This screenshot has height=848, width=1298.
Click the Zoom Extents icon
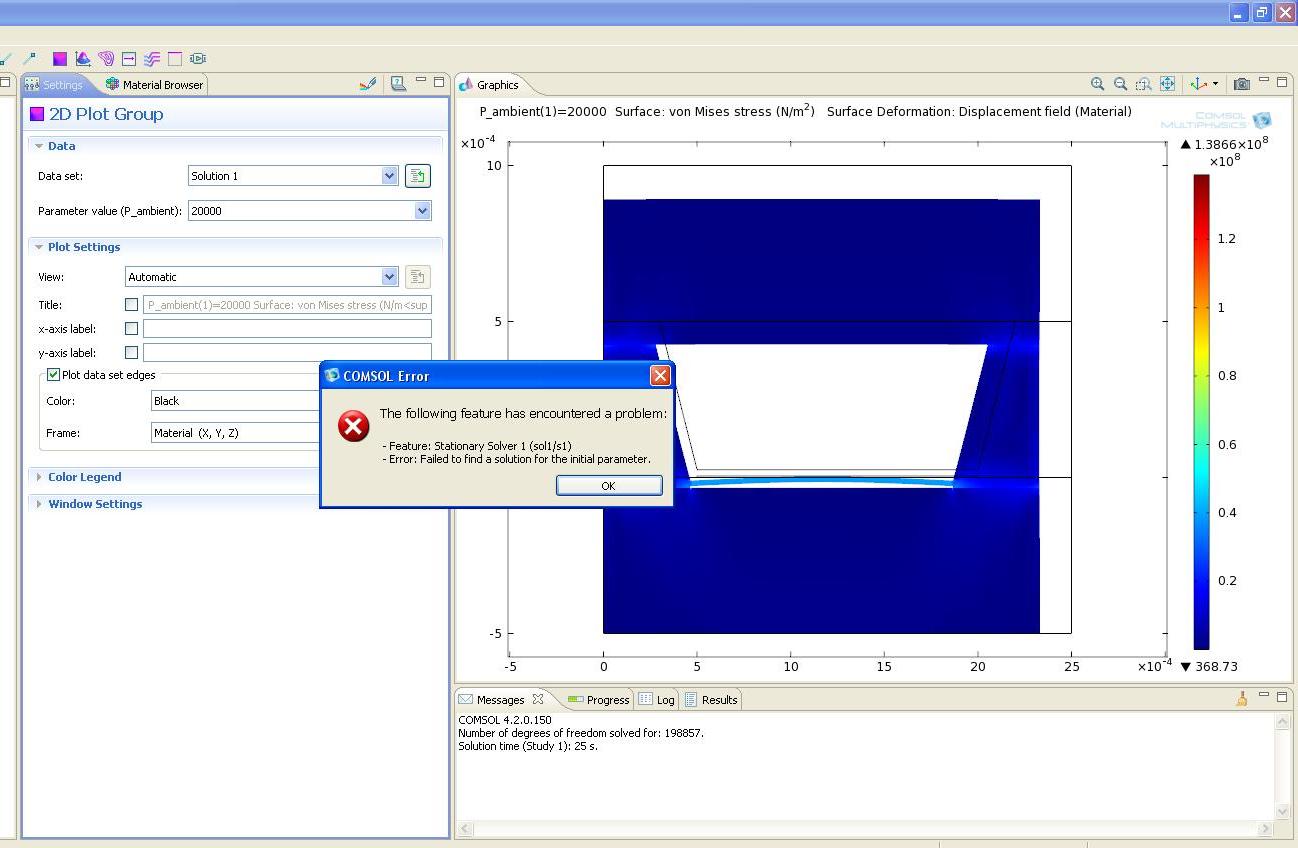(x=1167, y=85)
